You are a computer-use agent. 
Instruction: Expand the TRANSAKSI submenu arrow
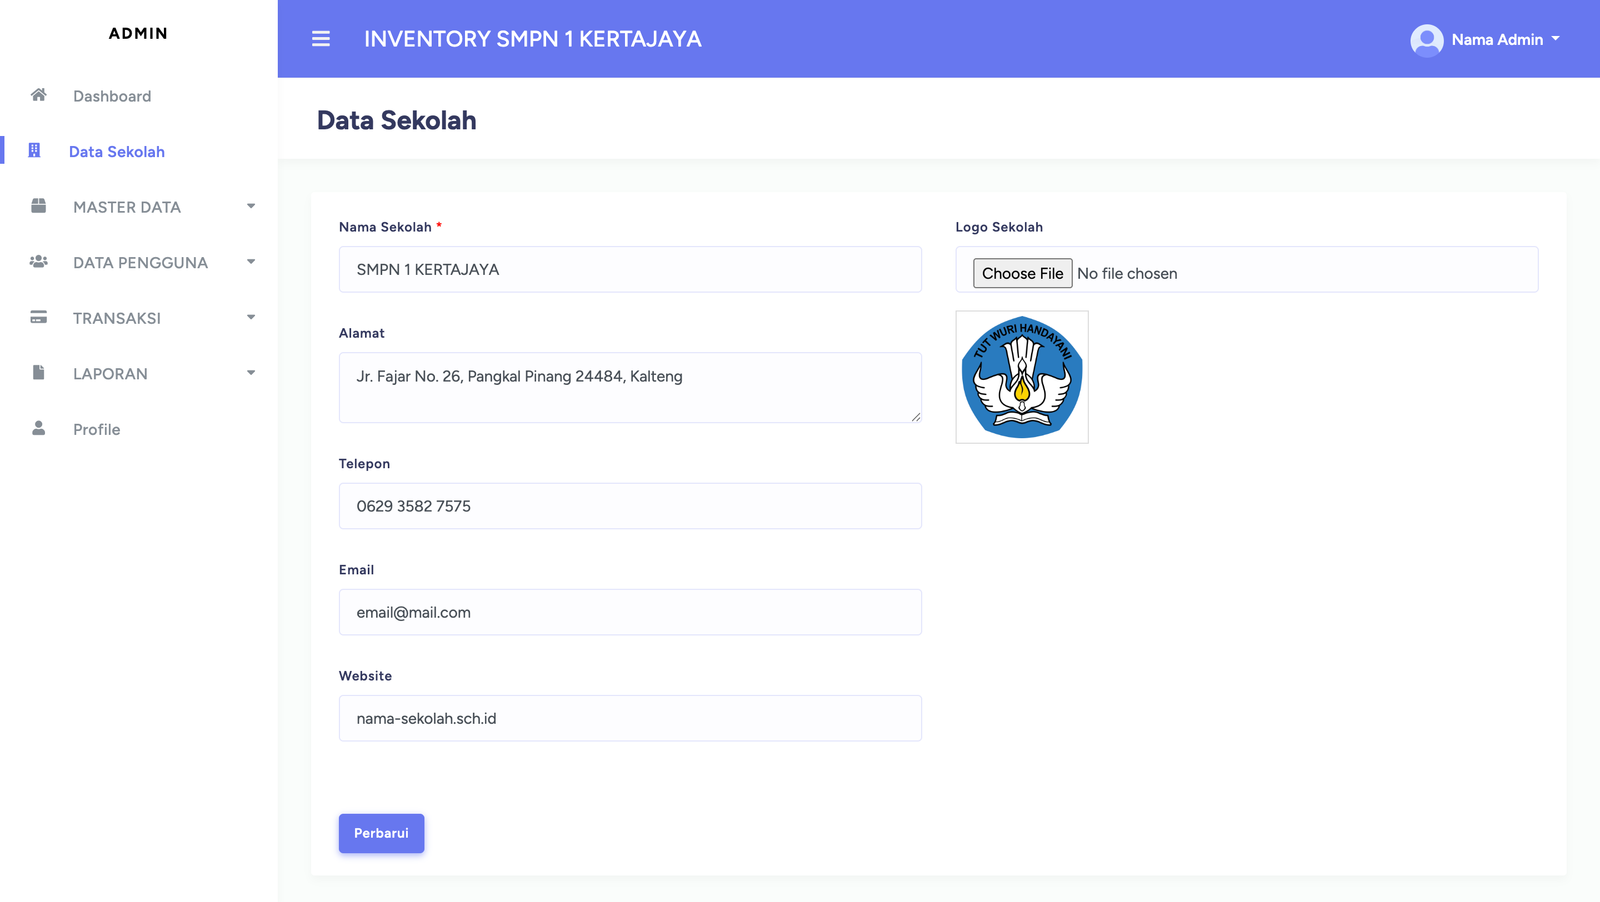(251, 317)
